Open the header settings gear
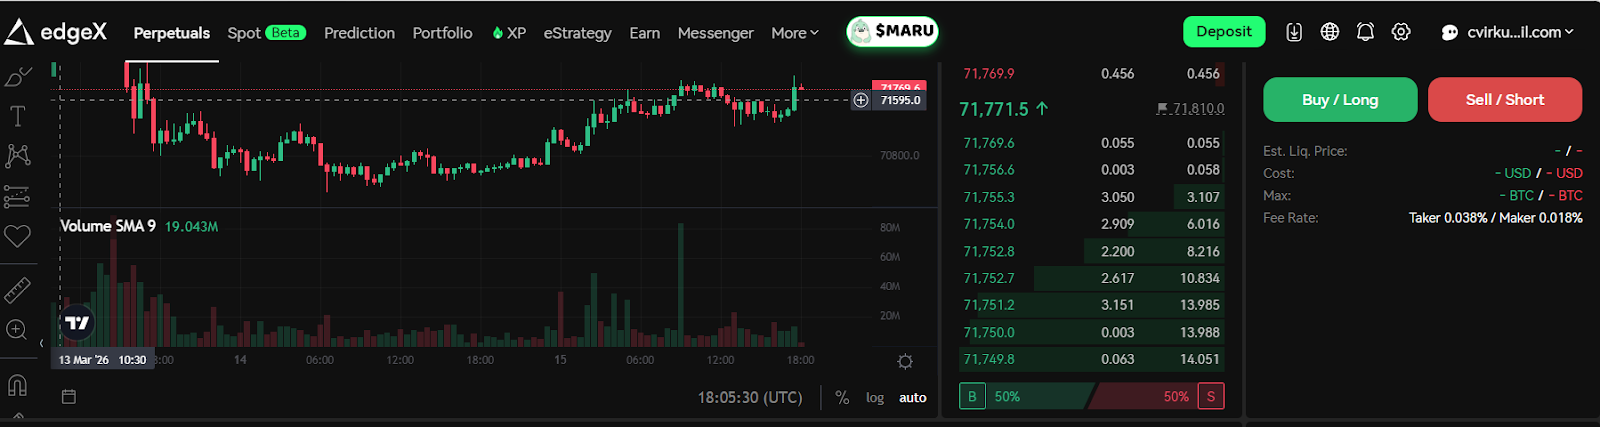1600x427 pixels. tap(1401, 32)
